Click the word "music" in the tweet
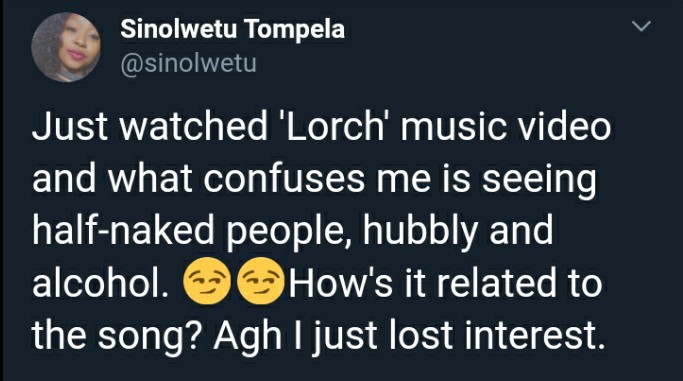The height and width of the screenshot is (381, 683). [453, 127]
